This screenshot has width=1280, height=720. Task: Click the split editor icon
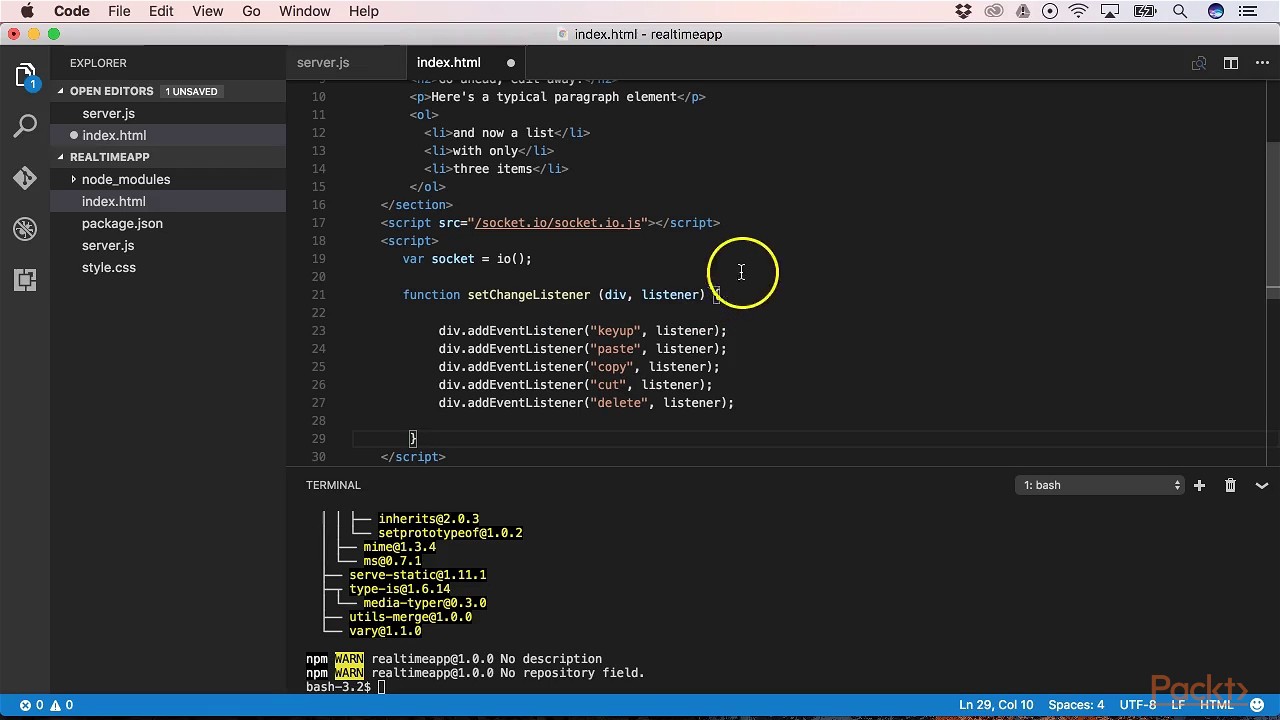pos(1231,63)
